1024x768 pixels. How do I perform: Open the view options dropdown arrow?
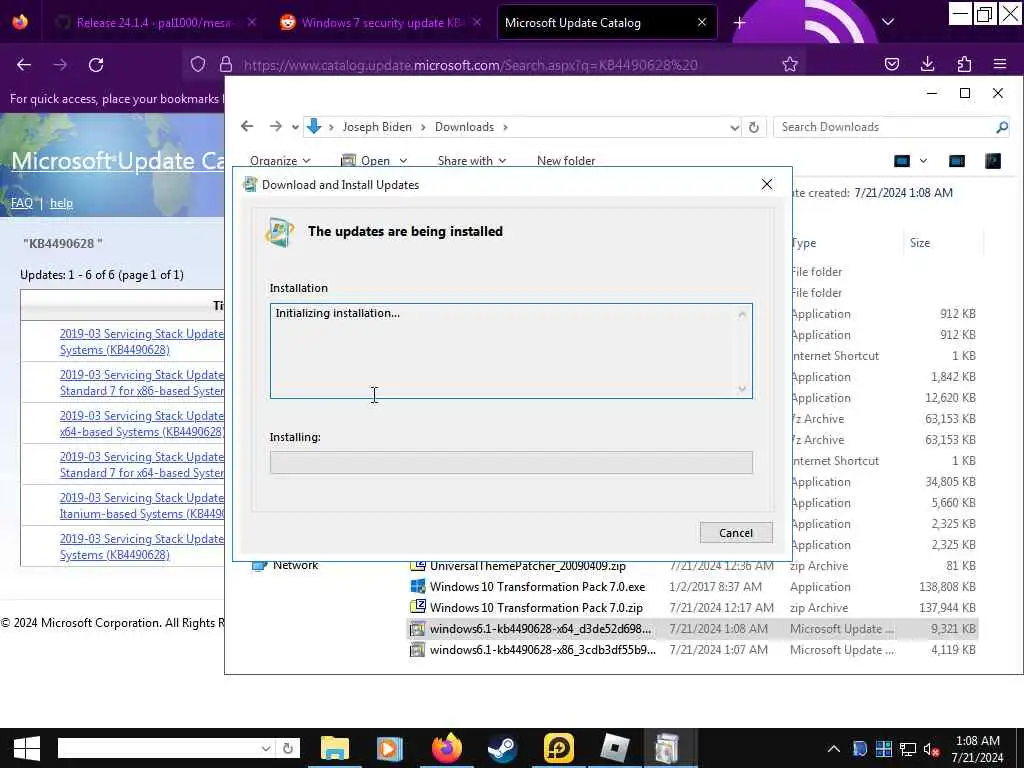click(923, 161)
